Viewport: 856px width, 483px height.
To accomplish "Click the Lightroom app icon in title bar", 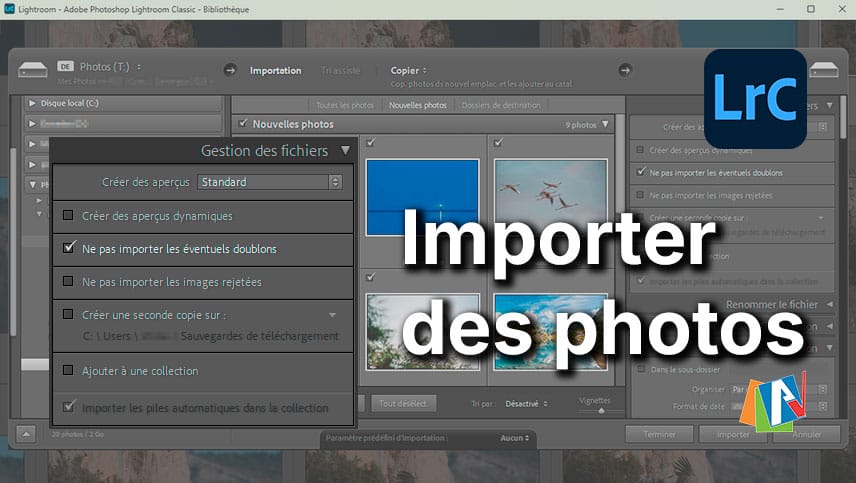I will tap(8, 9).
